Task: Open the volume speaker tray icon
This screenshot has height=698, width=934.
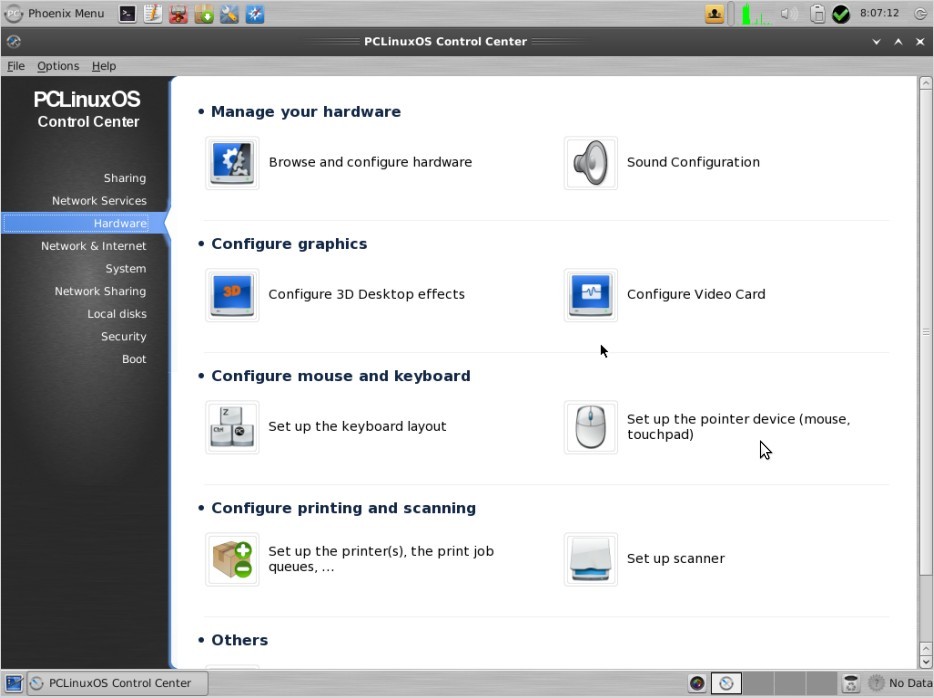Action: tap(789, 14)
